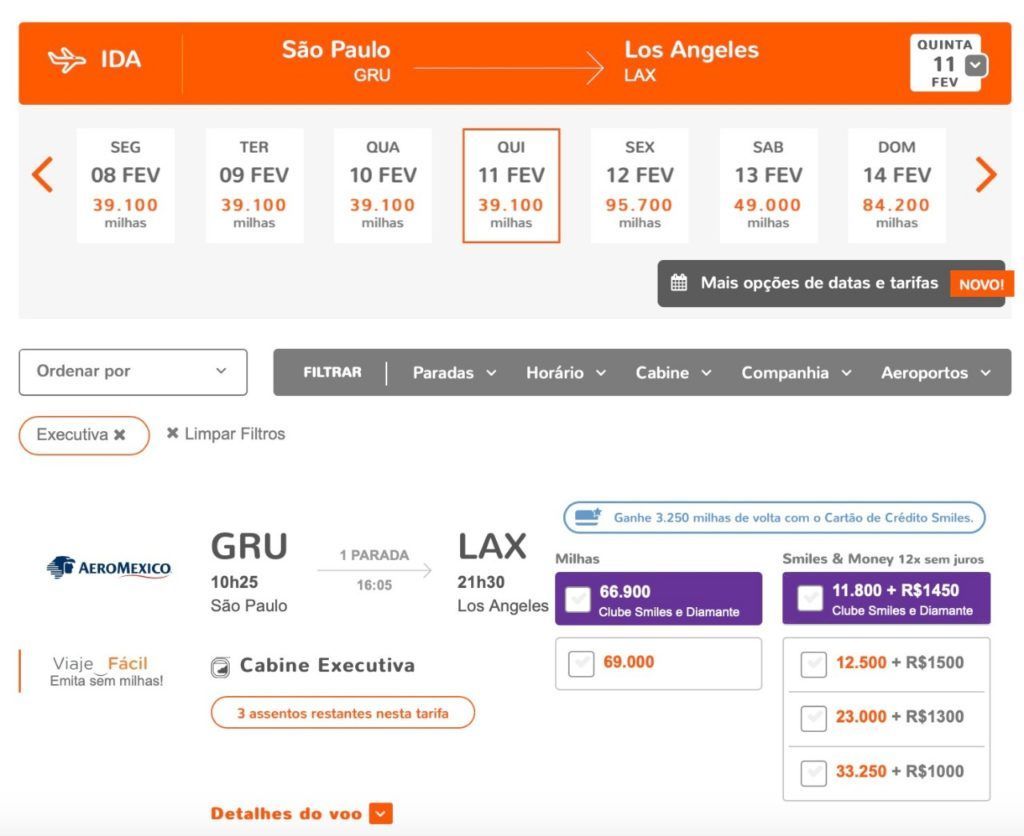This screenshot has width=1024, height=836.
Task: Check the 11.800 + R$1450 Clube Smiles option
Action: 810,598
